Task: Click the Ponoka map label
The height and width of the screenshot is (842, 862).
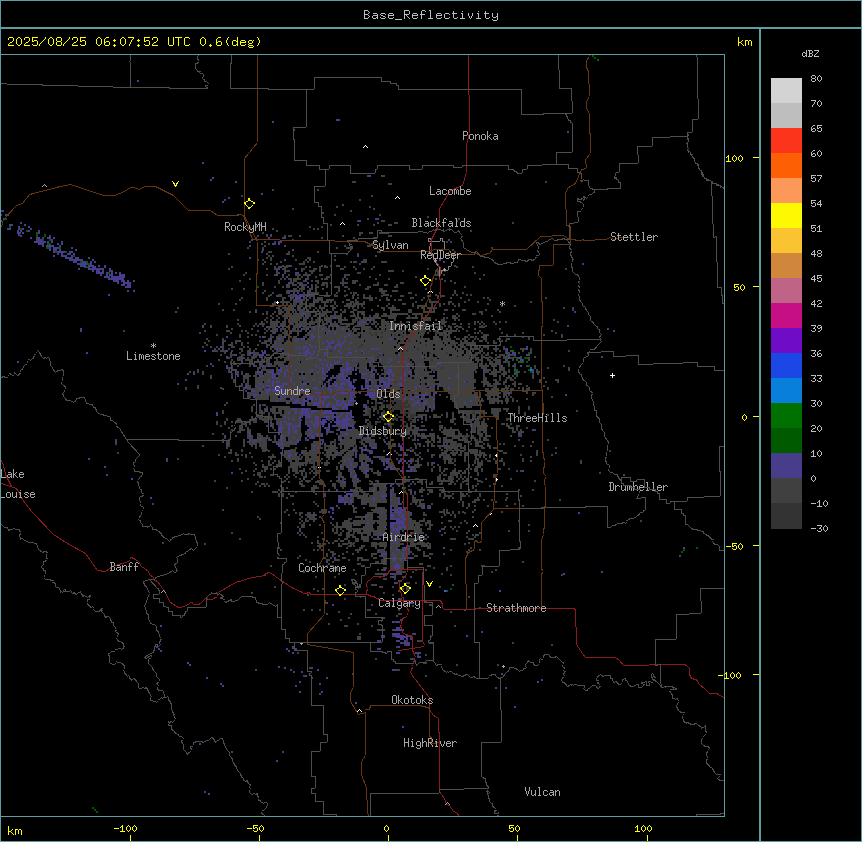Action: coord(480,136)
